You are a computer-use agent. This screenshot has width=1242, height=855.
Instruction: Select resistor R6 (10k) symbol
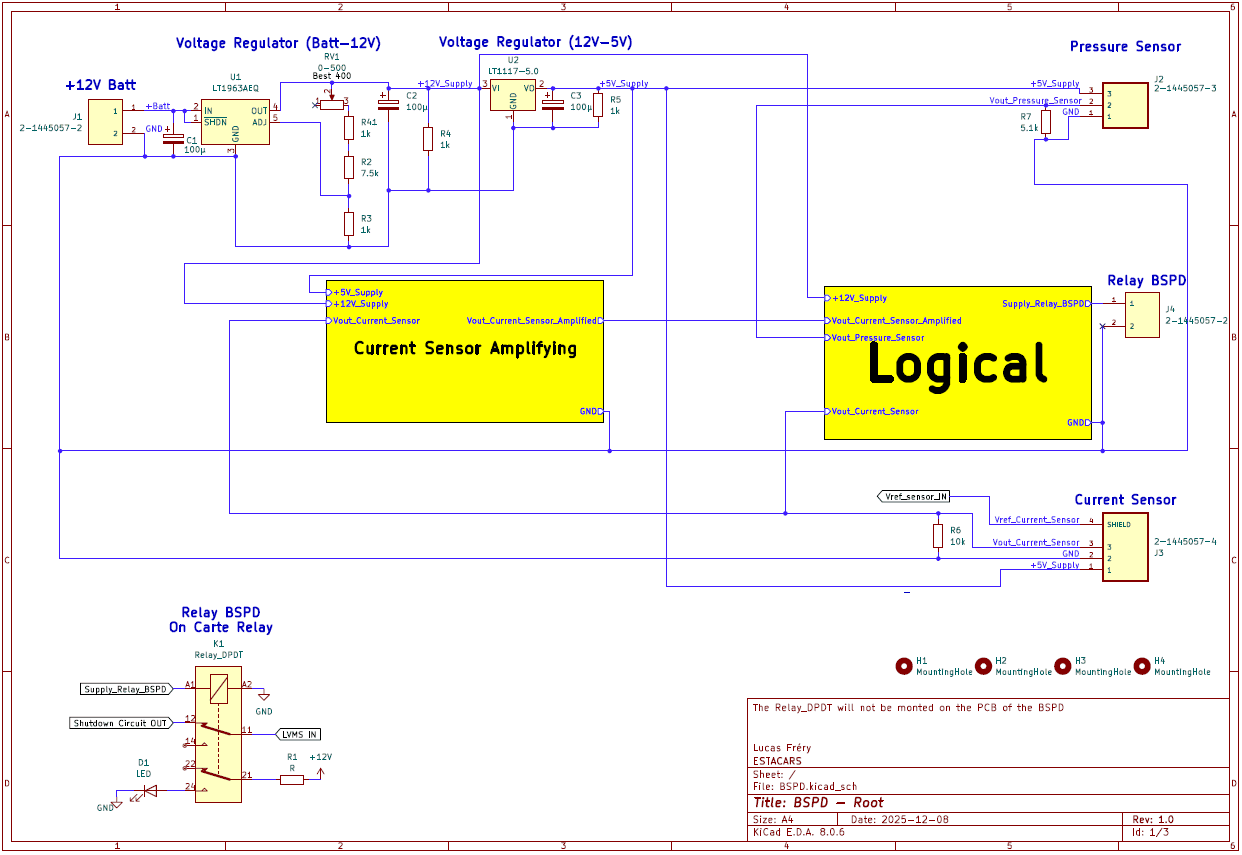click(x=938, y=536)
